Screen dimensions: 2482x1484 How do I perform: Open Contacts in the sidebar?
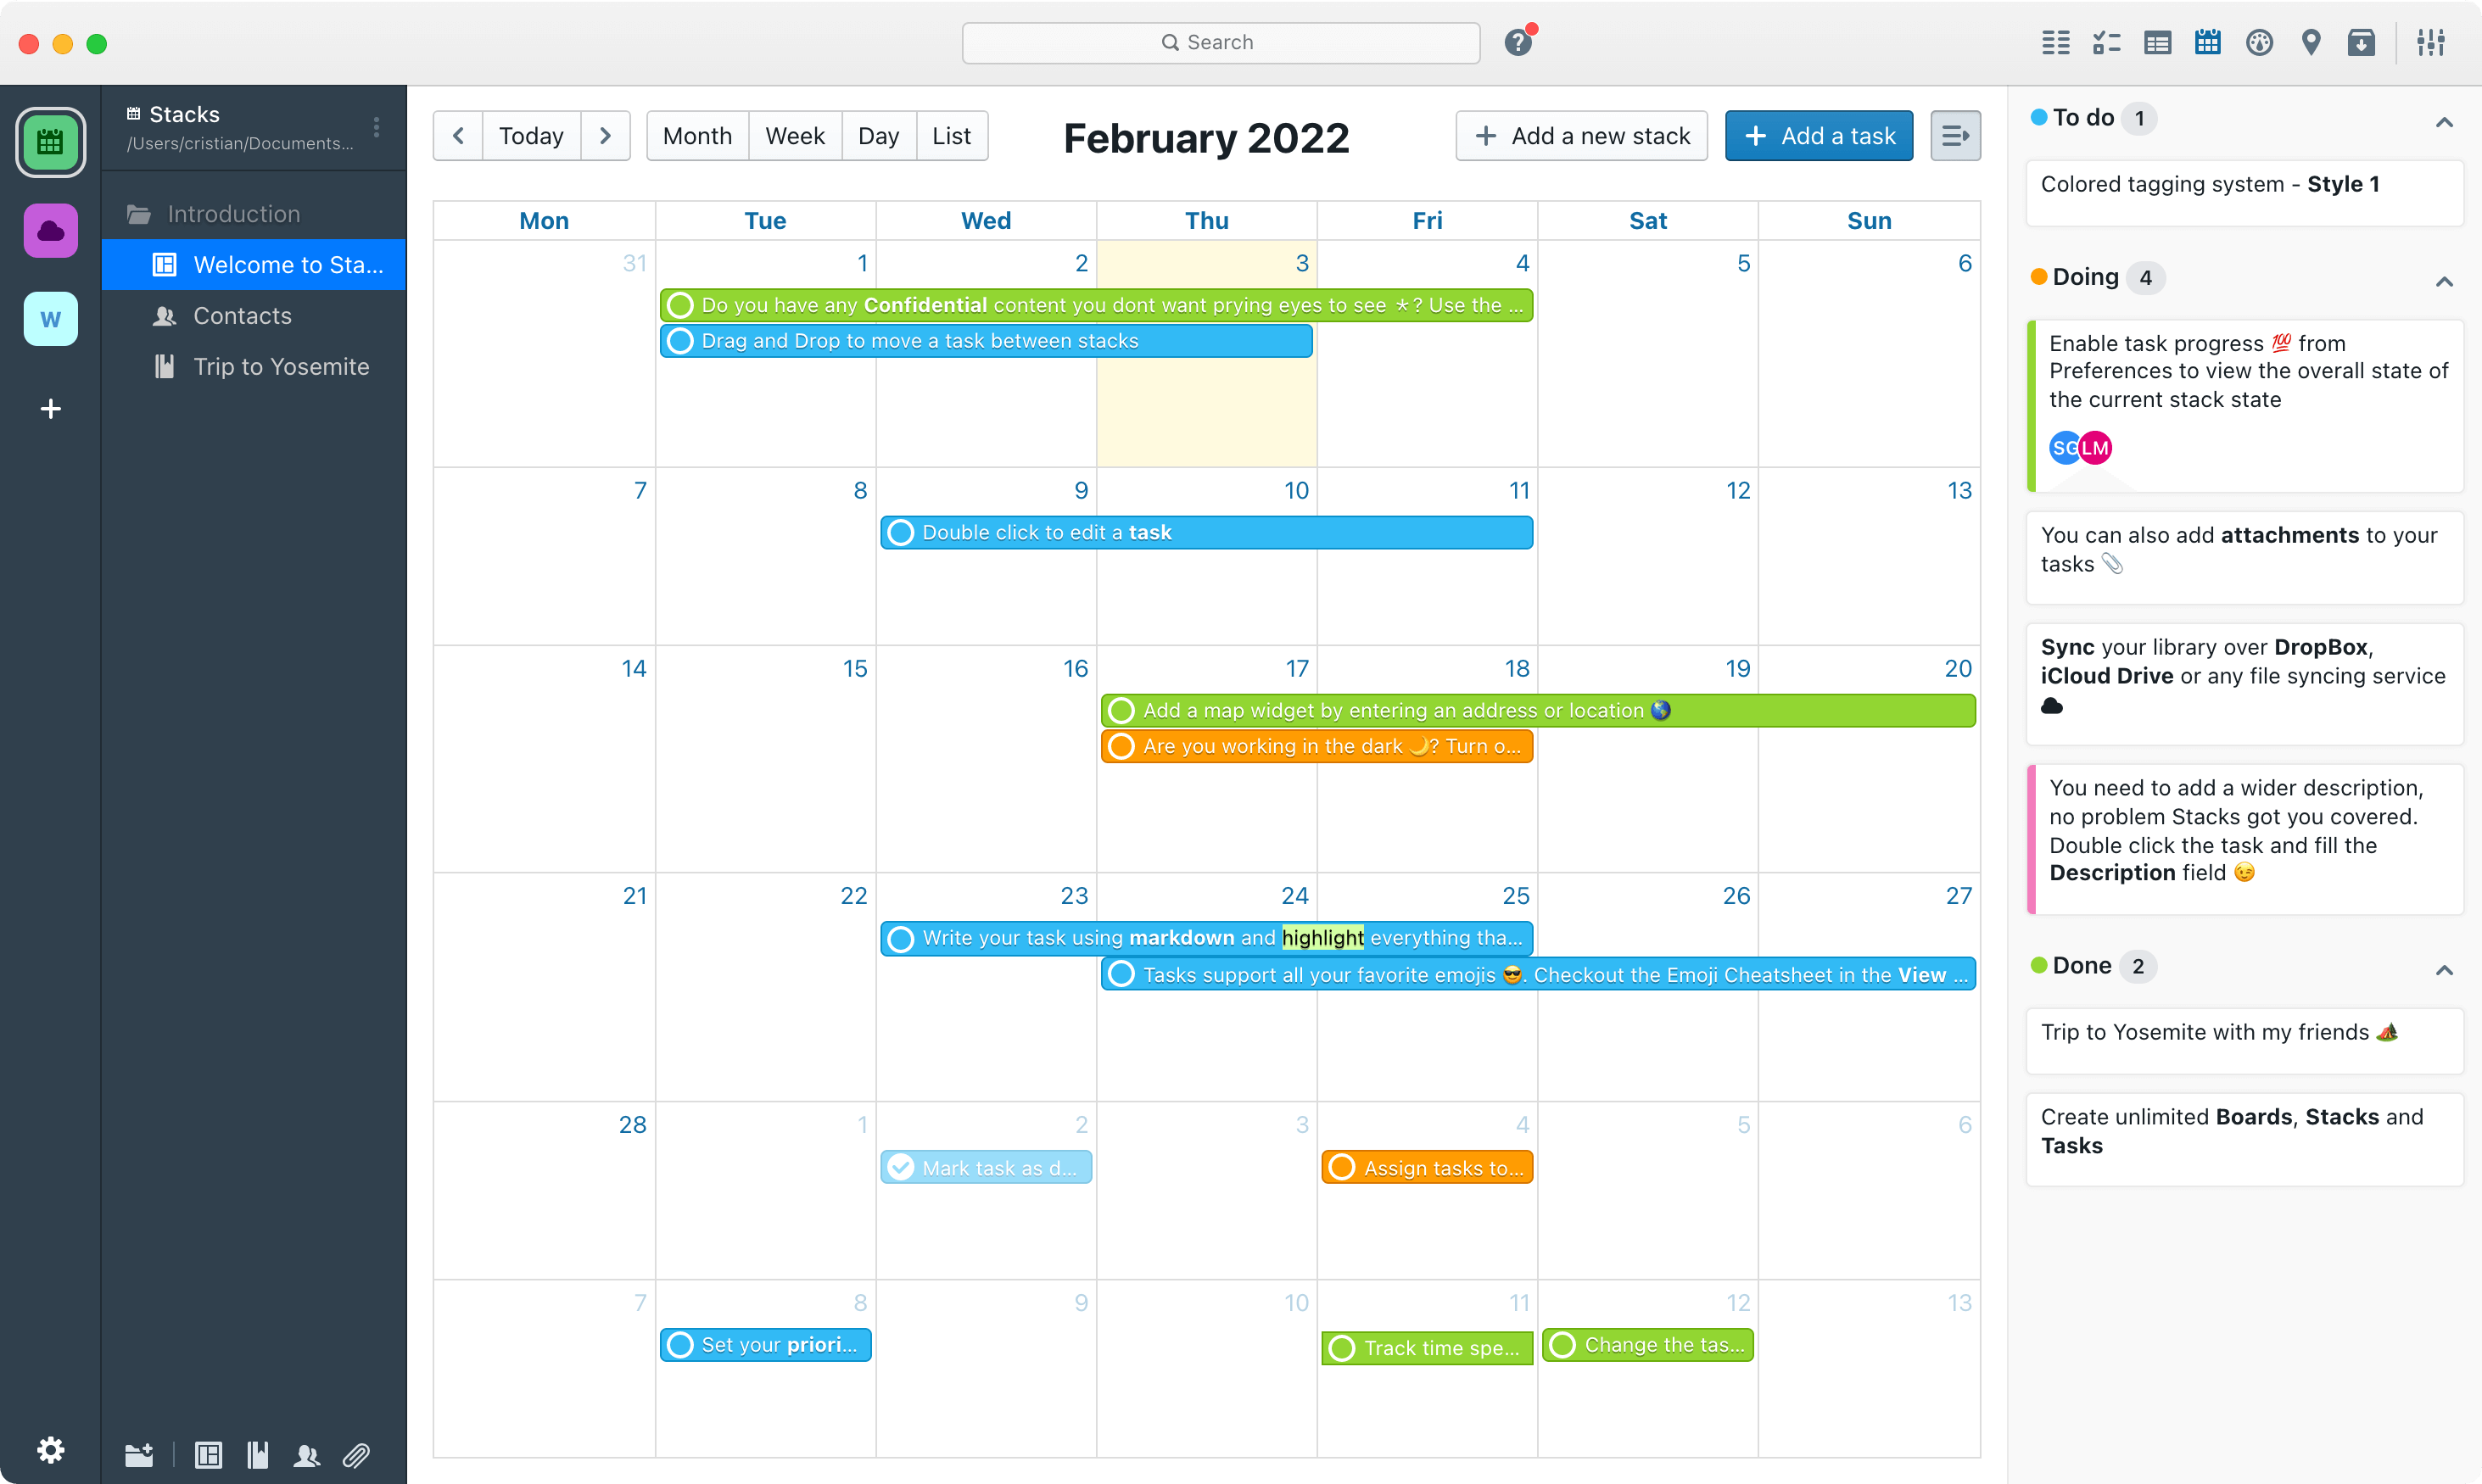point(254,316)
